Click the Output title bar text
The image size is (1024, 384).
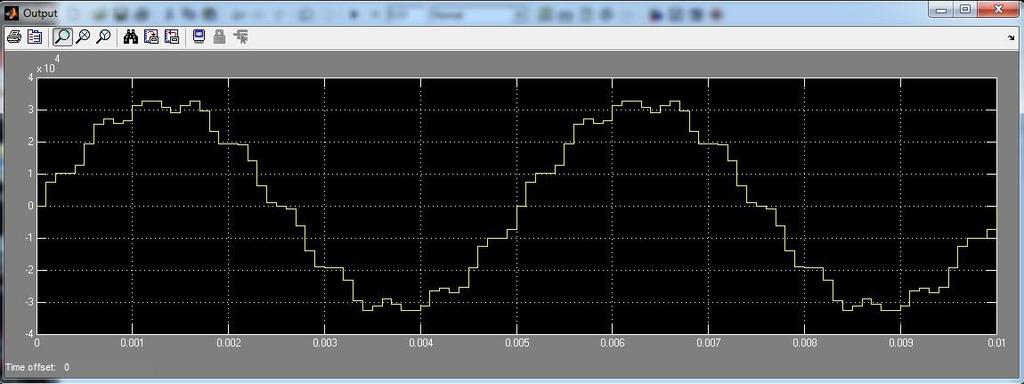click(x=40, y=13)
